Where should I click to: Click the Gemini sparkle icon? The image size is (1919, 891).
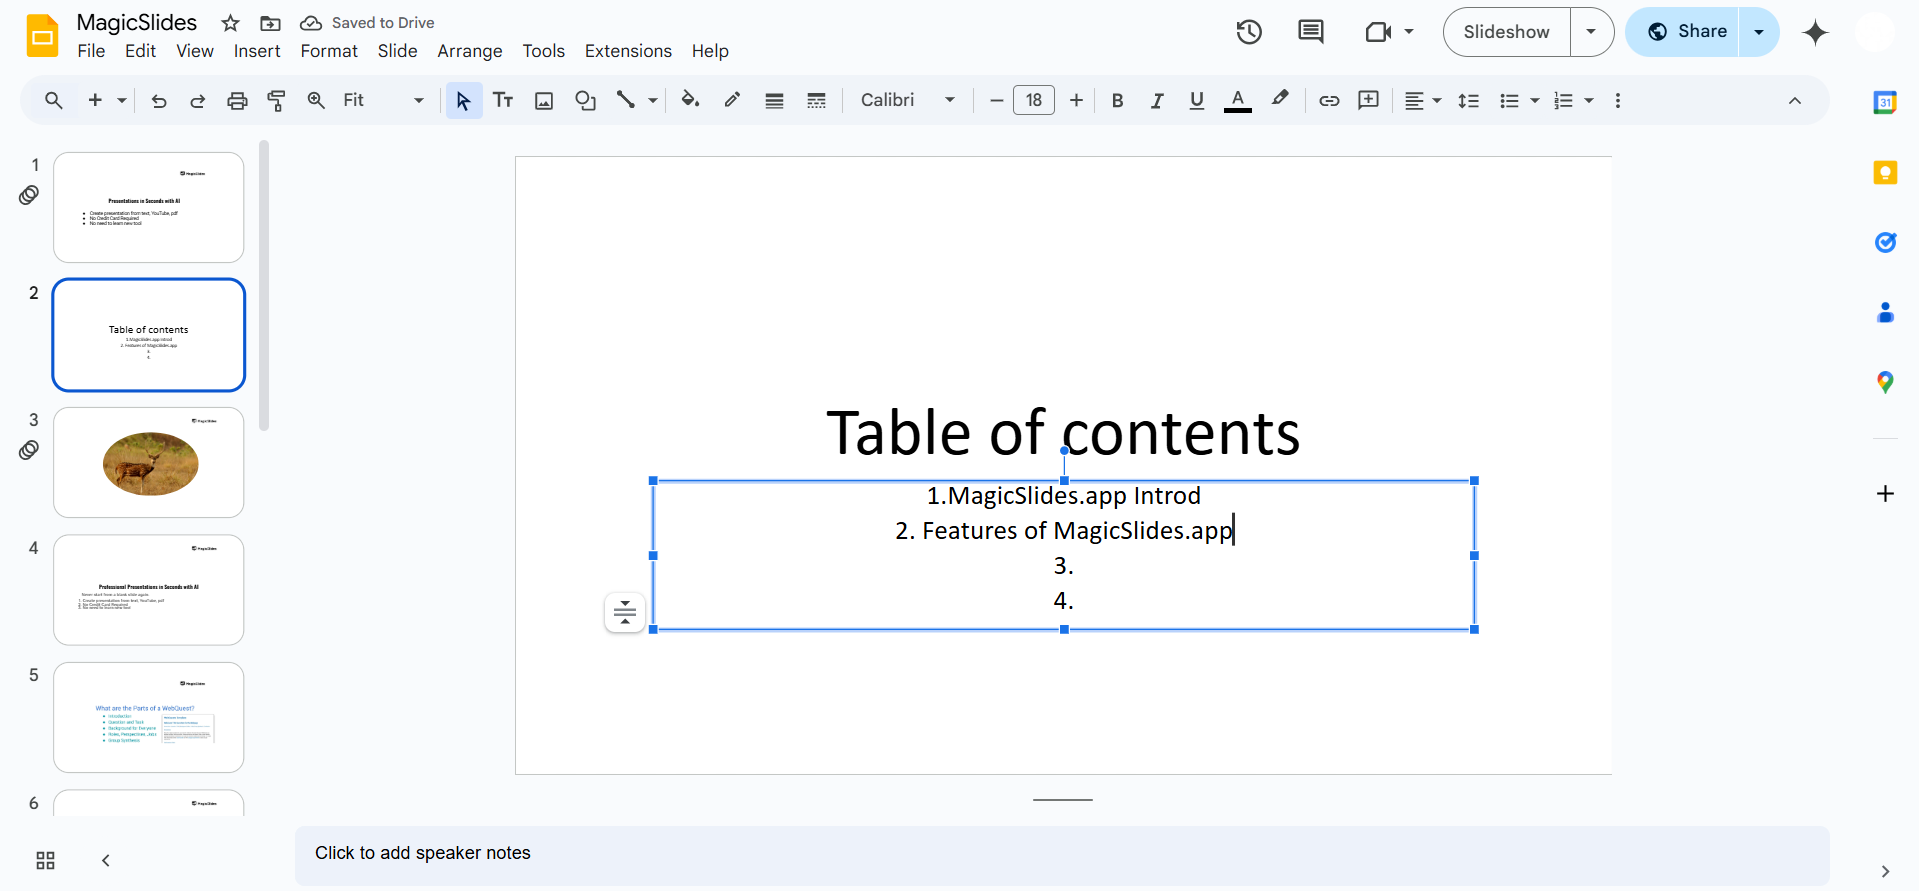(1815, 32)
